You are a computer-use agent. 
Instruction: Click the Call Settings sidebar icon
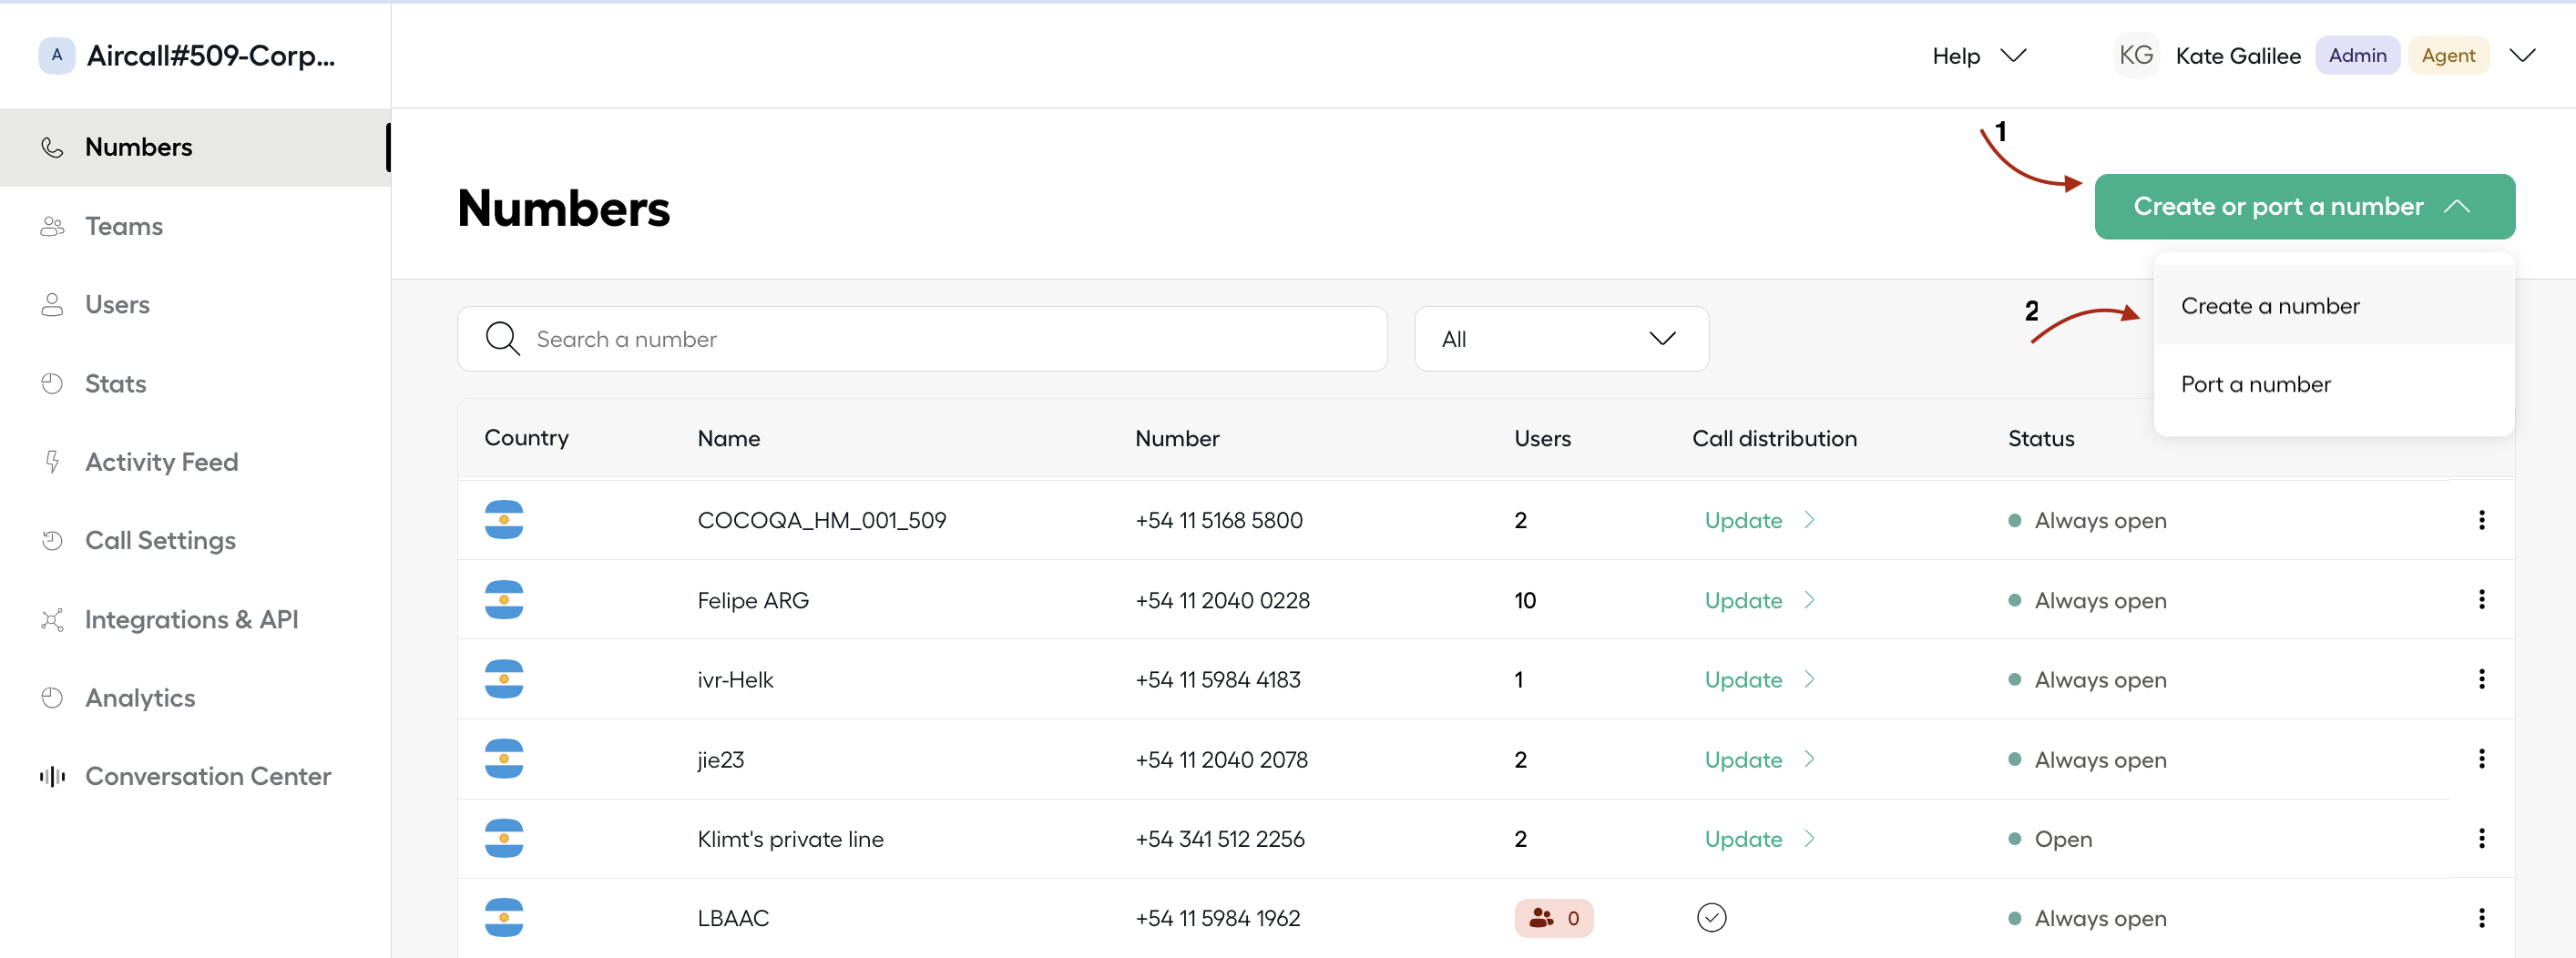tap(52, 540)
